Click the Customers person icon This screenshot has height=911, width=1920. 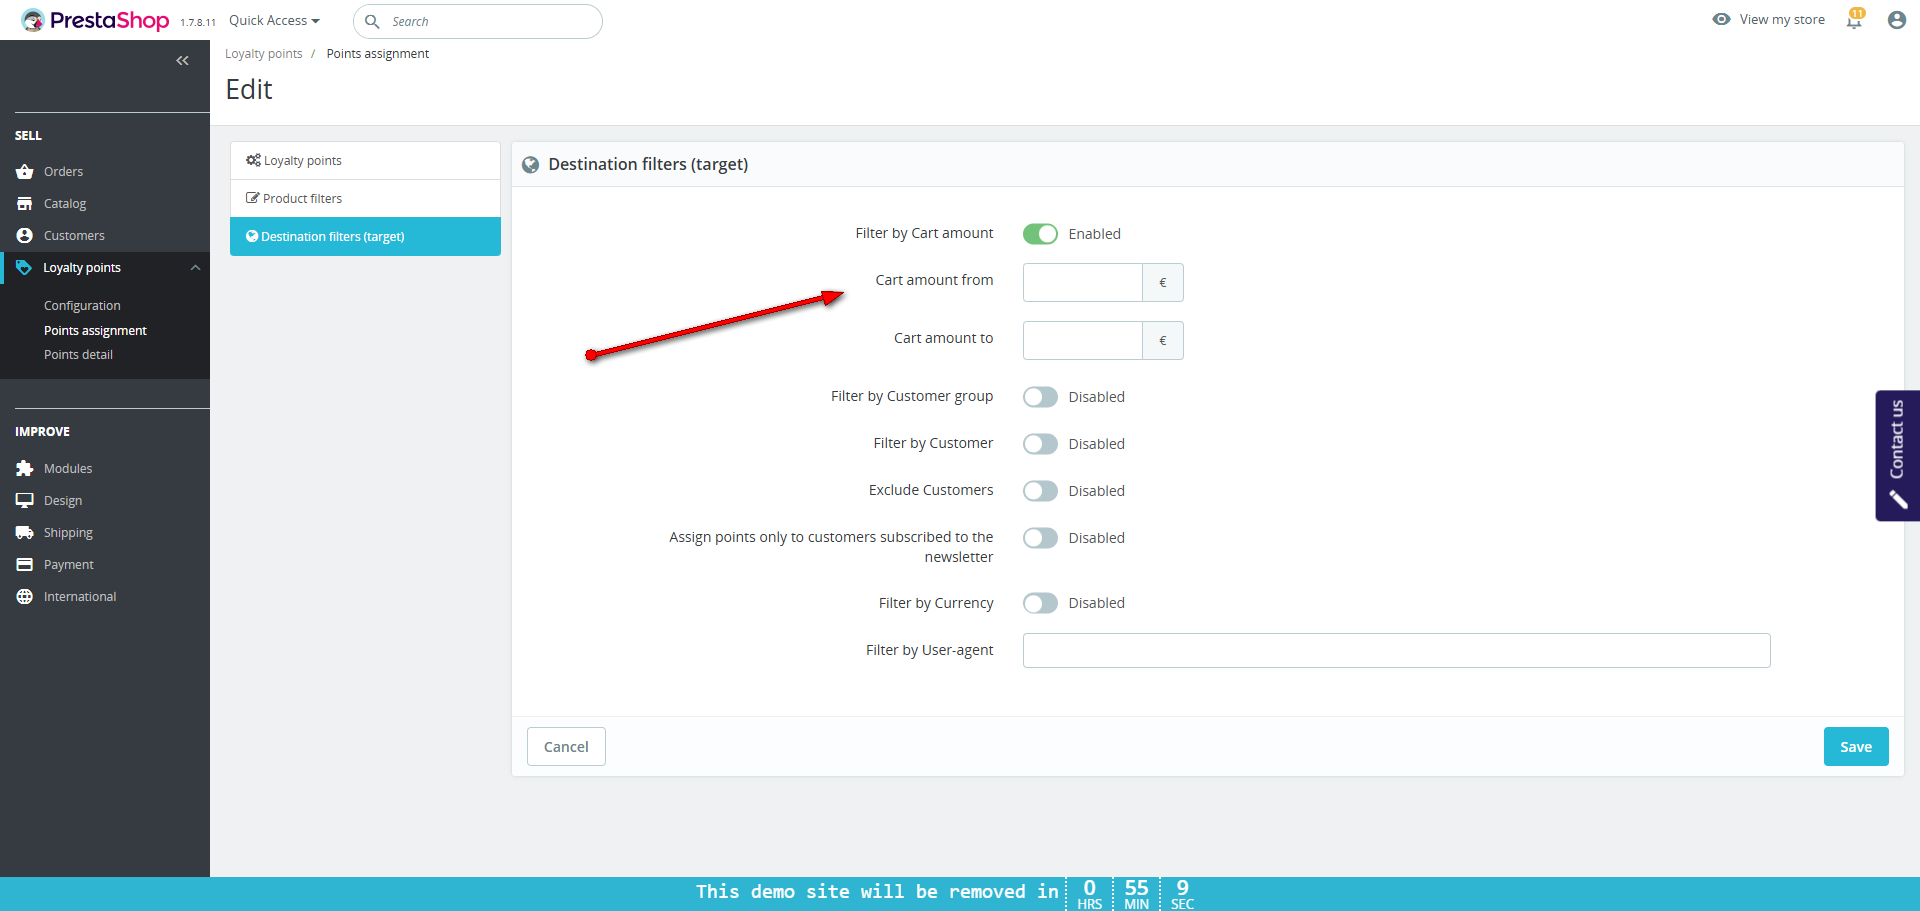point(25,236)
